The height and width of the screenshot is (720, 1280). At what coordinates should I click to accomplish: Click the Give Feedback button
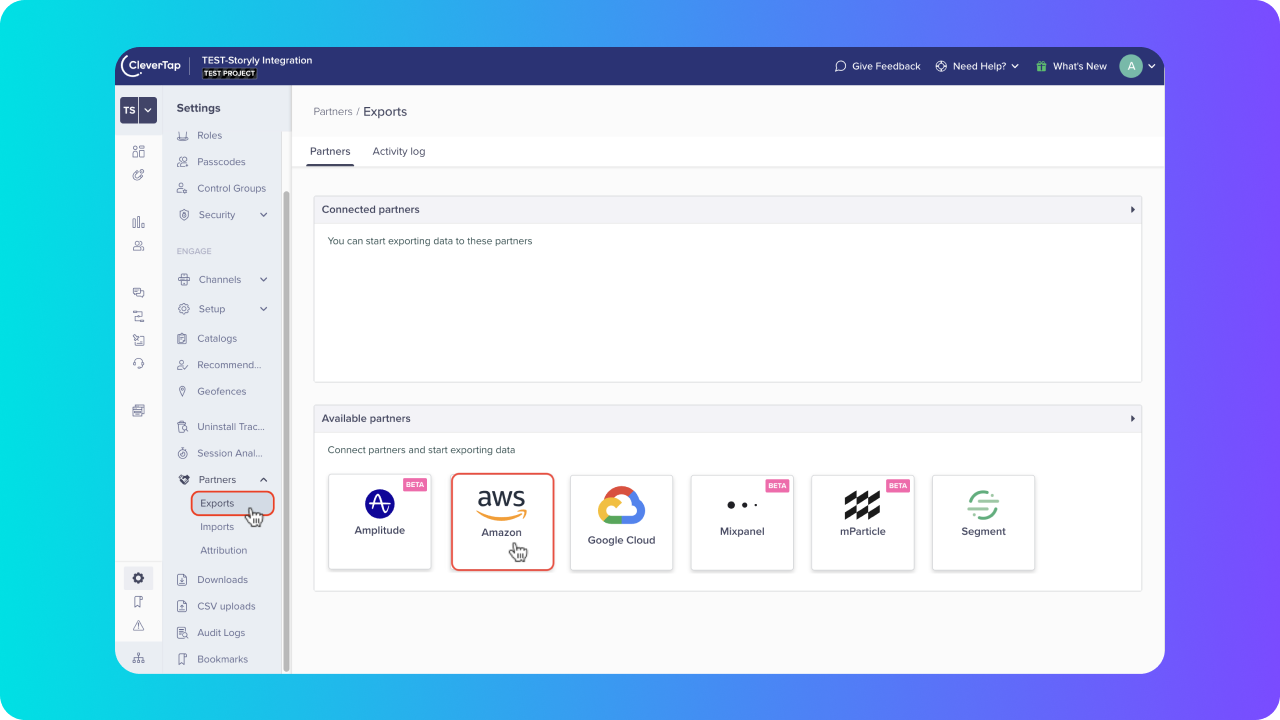(877, 66)
